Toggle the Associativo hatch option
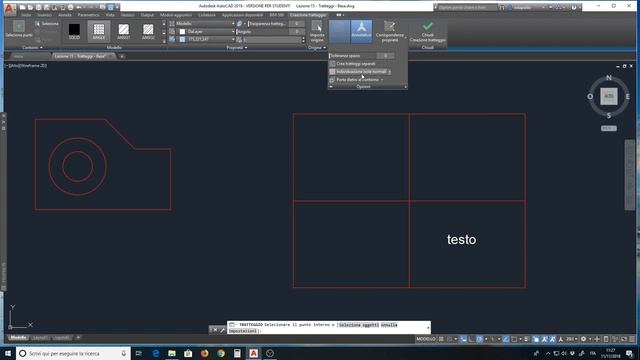640x360 pixels. pyautogui.click(x=340, y=31)
